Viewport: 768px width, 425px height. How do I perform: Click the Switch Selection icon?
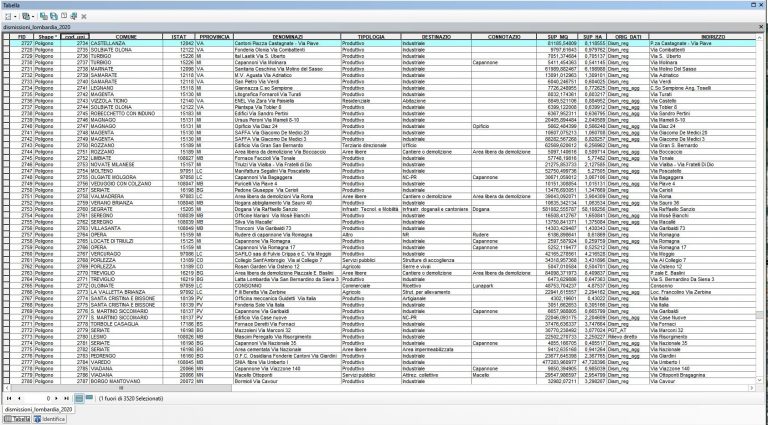[53, 16]
